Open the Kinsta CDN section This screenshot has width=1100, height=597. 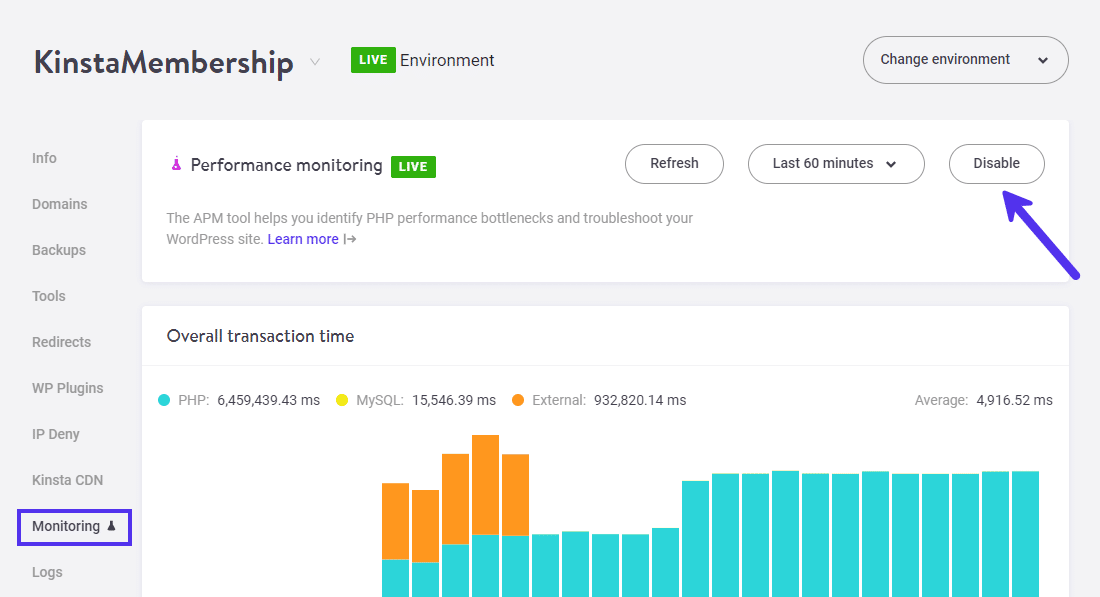[x=67, y=480]
